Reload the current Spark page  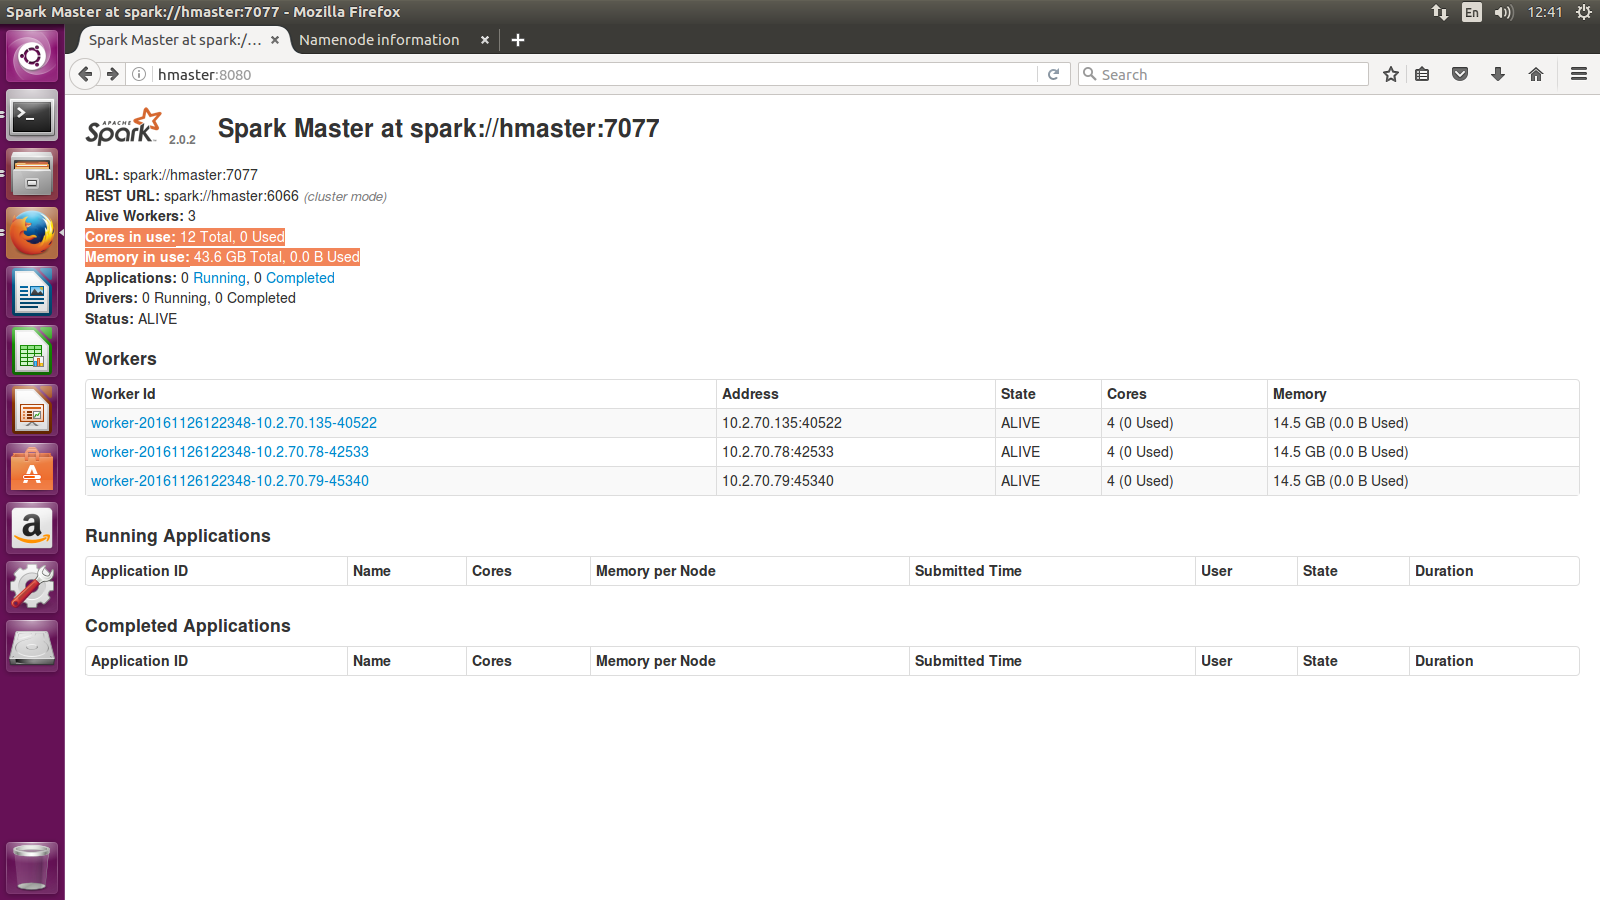pyautogui.click(x=1053, y=74)
